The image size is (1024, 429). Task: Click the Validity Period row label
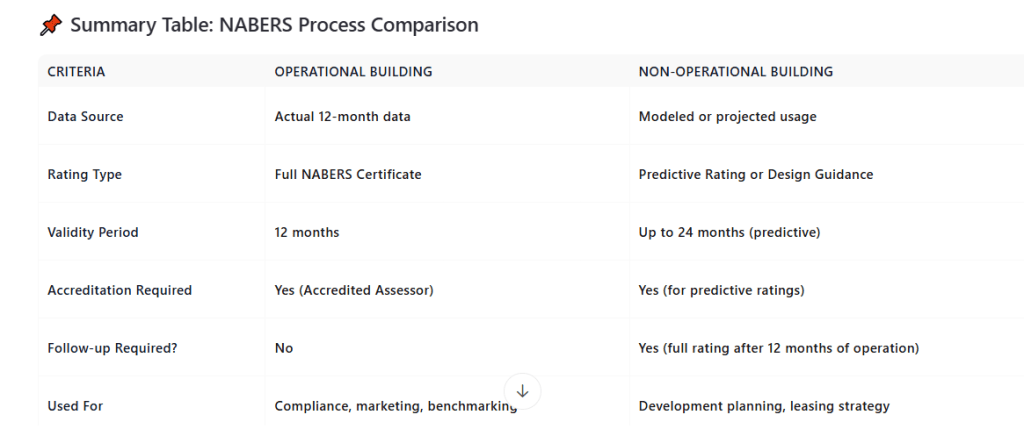pyautogui.click(x=93, y=233)
